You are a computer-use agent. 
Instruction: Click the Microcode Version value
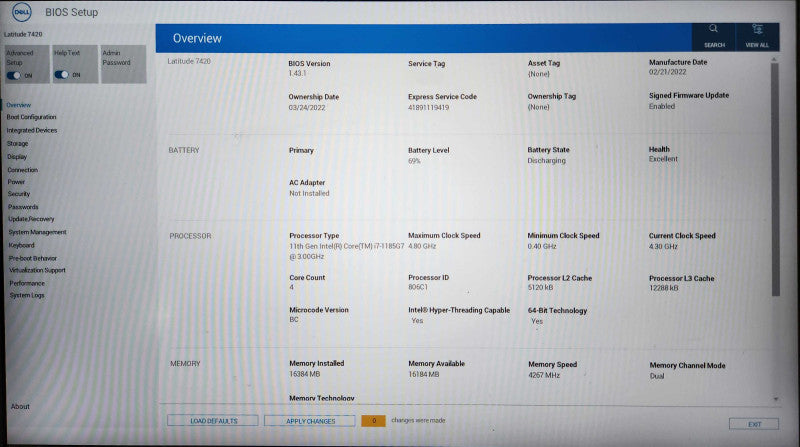click(x=294, y=320)
